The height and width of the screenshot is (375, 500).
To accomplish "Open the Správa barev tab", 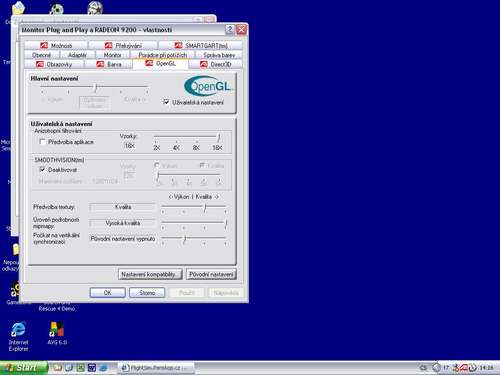I will (219, 55).
